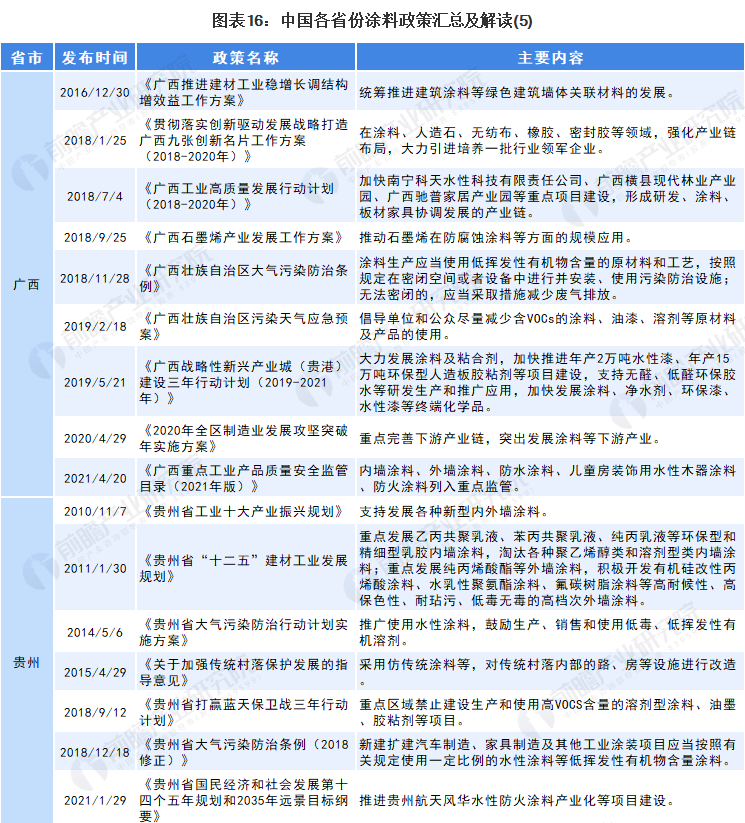Click the 主要内容 column header
This screenshot has height=823, width=745.
(x=550, y=57)
